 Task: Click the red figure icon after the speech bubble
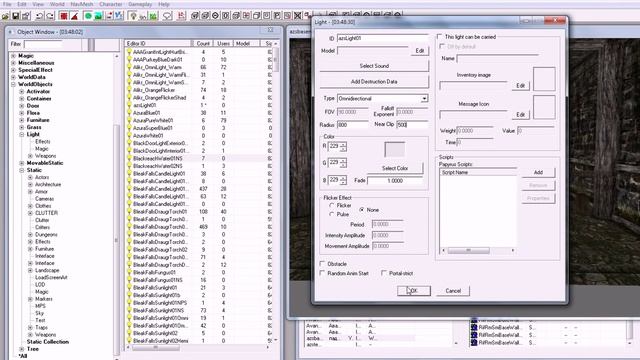[182, 16]
